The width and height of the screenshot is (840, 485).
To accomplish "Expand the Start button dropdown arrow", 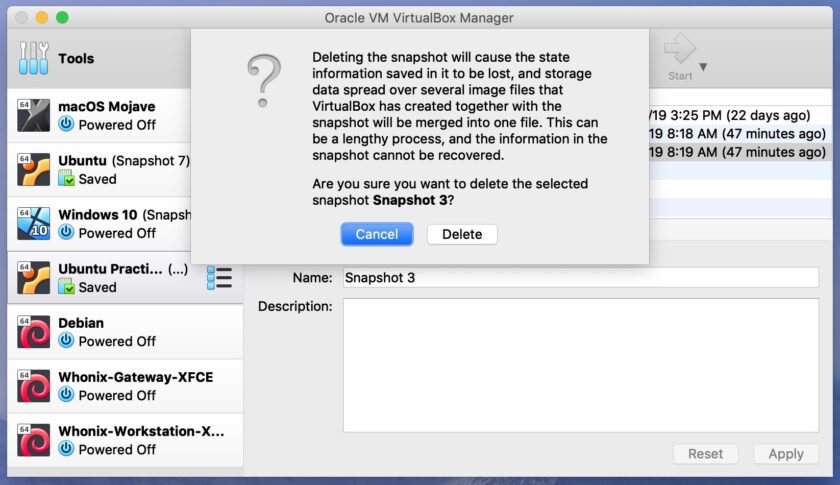I will 703,67.
